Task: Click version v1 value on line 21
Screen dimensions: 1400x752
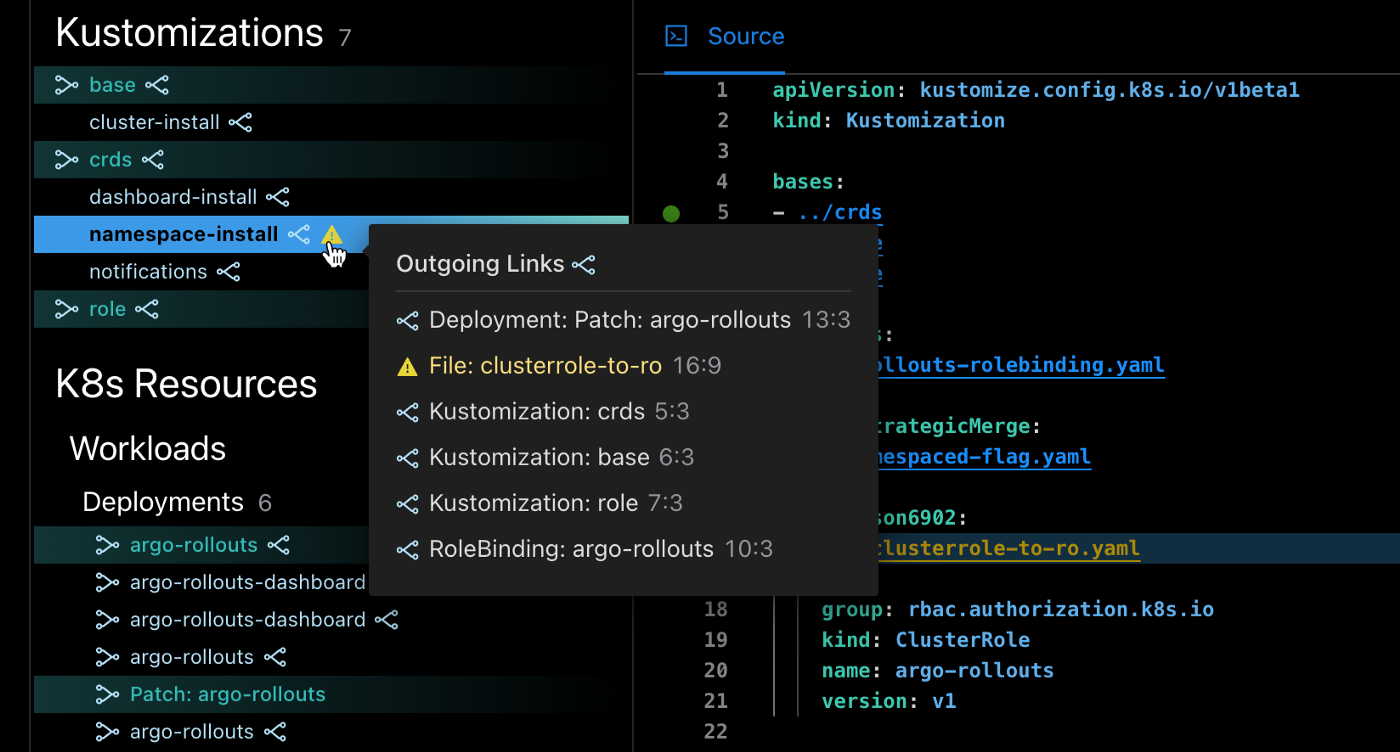Action: (944, 701)
